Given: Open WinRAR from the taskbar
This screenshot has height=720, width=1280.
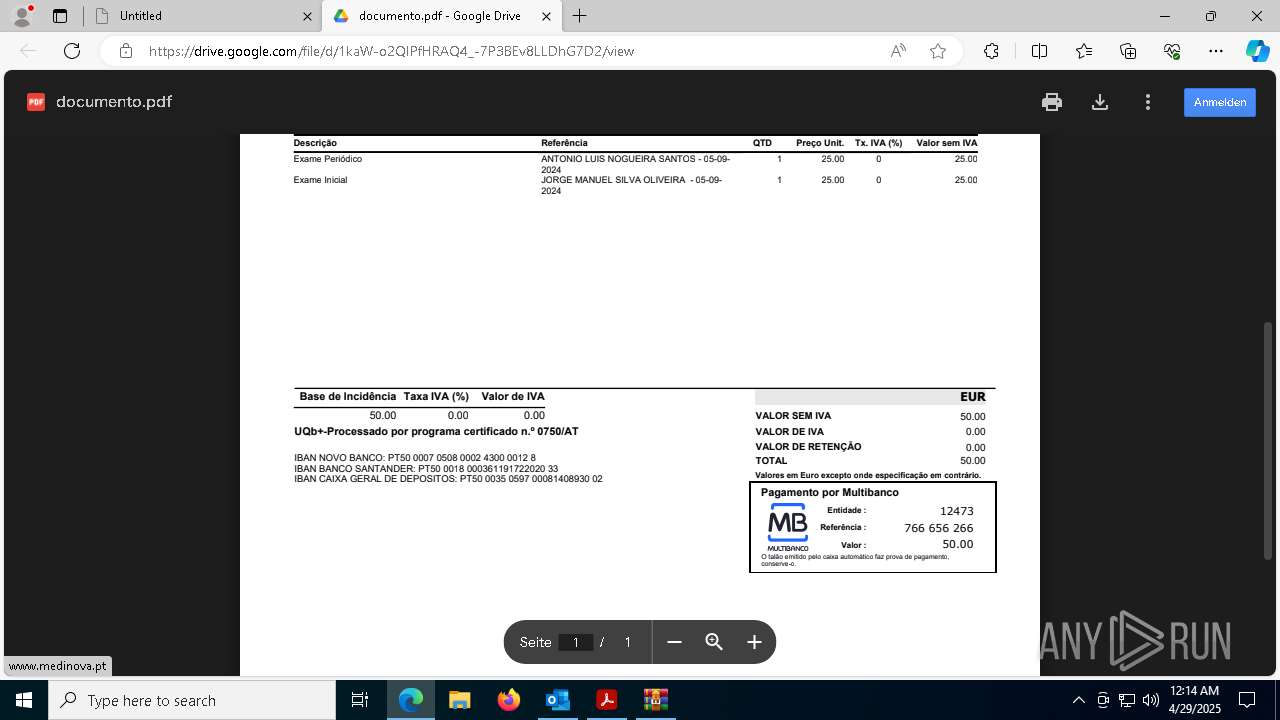Looking at the screenshot, I should 655,700.
